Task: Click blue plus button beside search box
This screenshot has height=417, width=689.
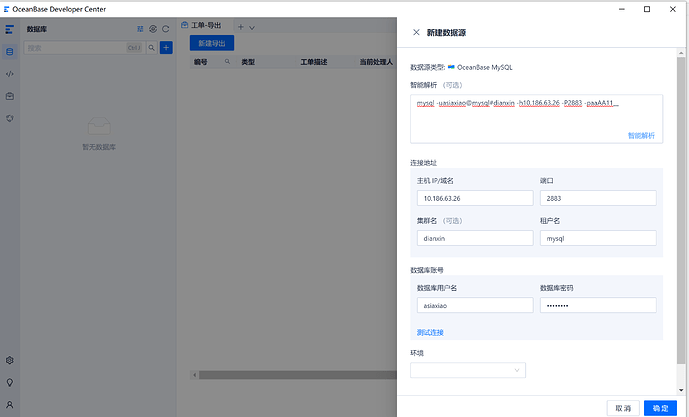Action: coord(166,47)
